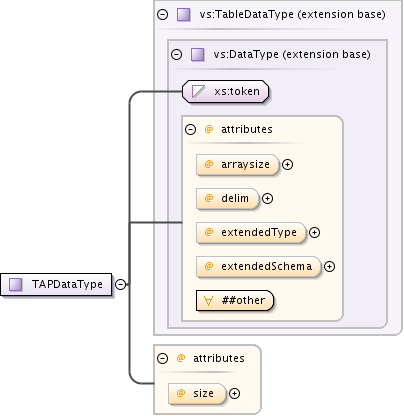Expand the extendedType attribute
Image resolution: width=404 pixels, height=416 pixels.
tap(314, 232)
